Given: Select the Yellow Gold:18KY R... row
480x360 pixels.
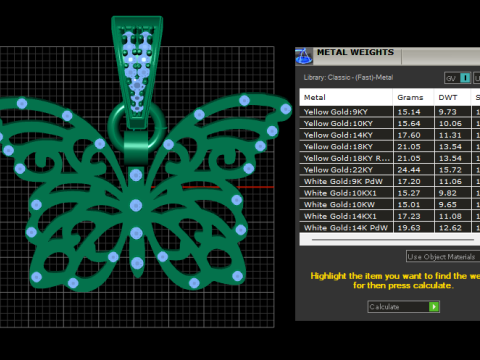Looking at the screenshot, I should tap(390, 158).
